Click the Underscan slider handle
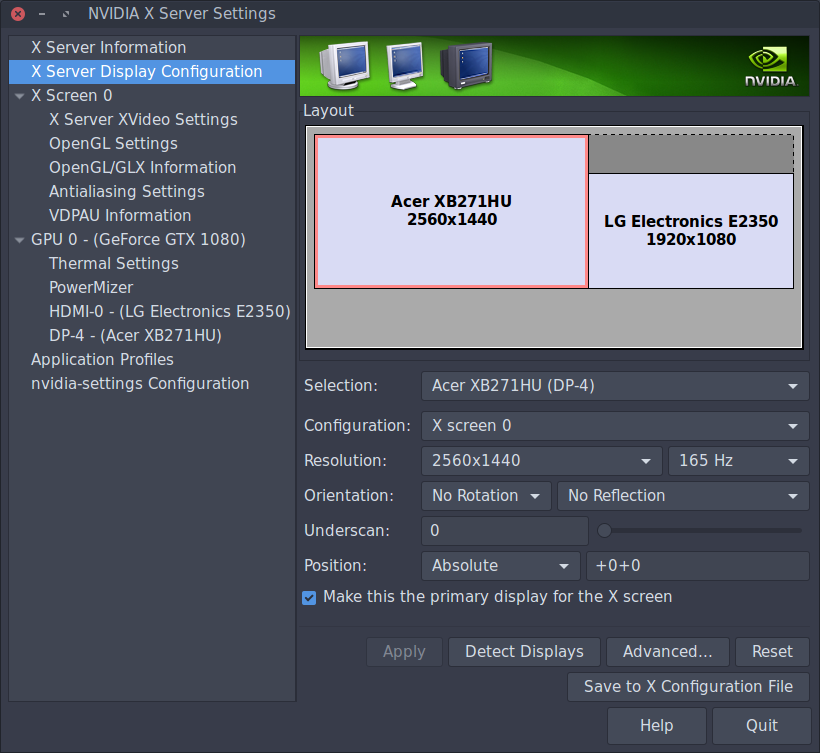 (x=604, y=531)
